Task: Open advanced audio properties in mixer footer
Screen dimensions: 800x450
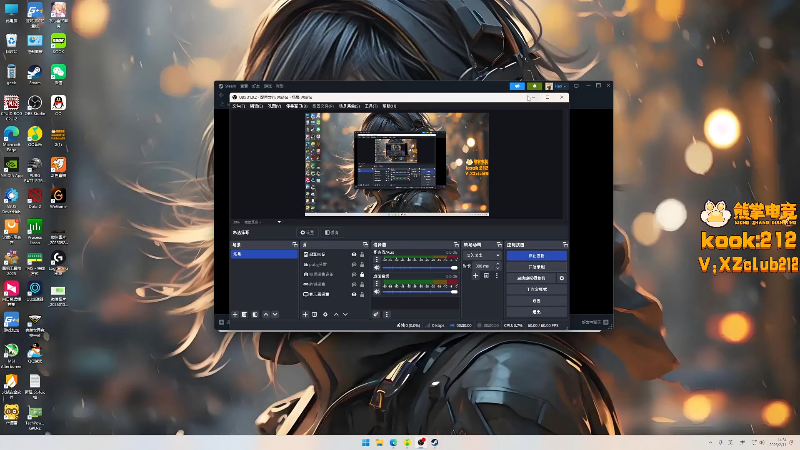Action: [376, 314]
